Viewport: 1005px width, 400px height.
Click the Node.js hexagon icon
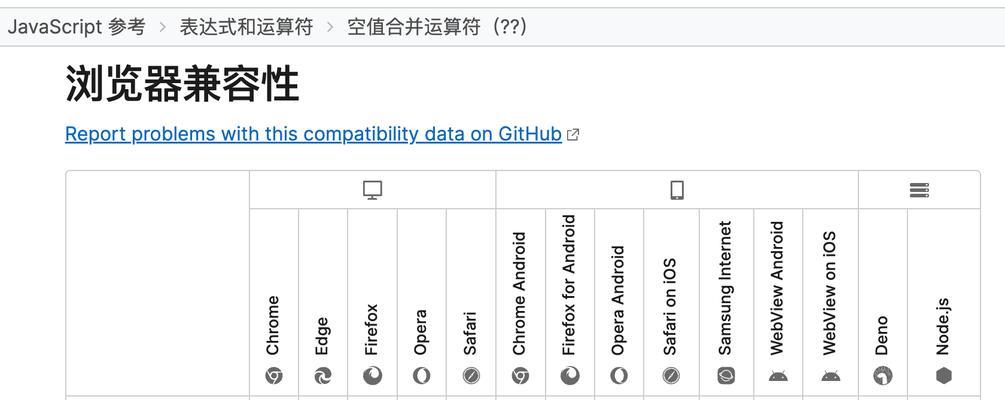[943, 376]
